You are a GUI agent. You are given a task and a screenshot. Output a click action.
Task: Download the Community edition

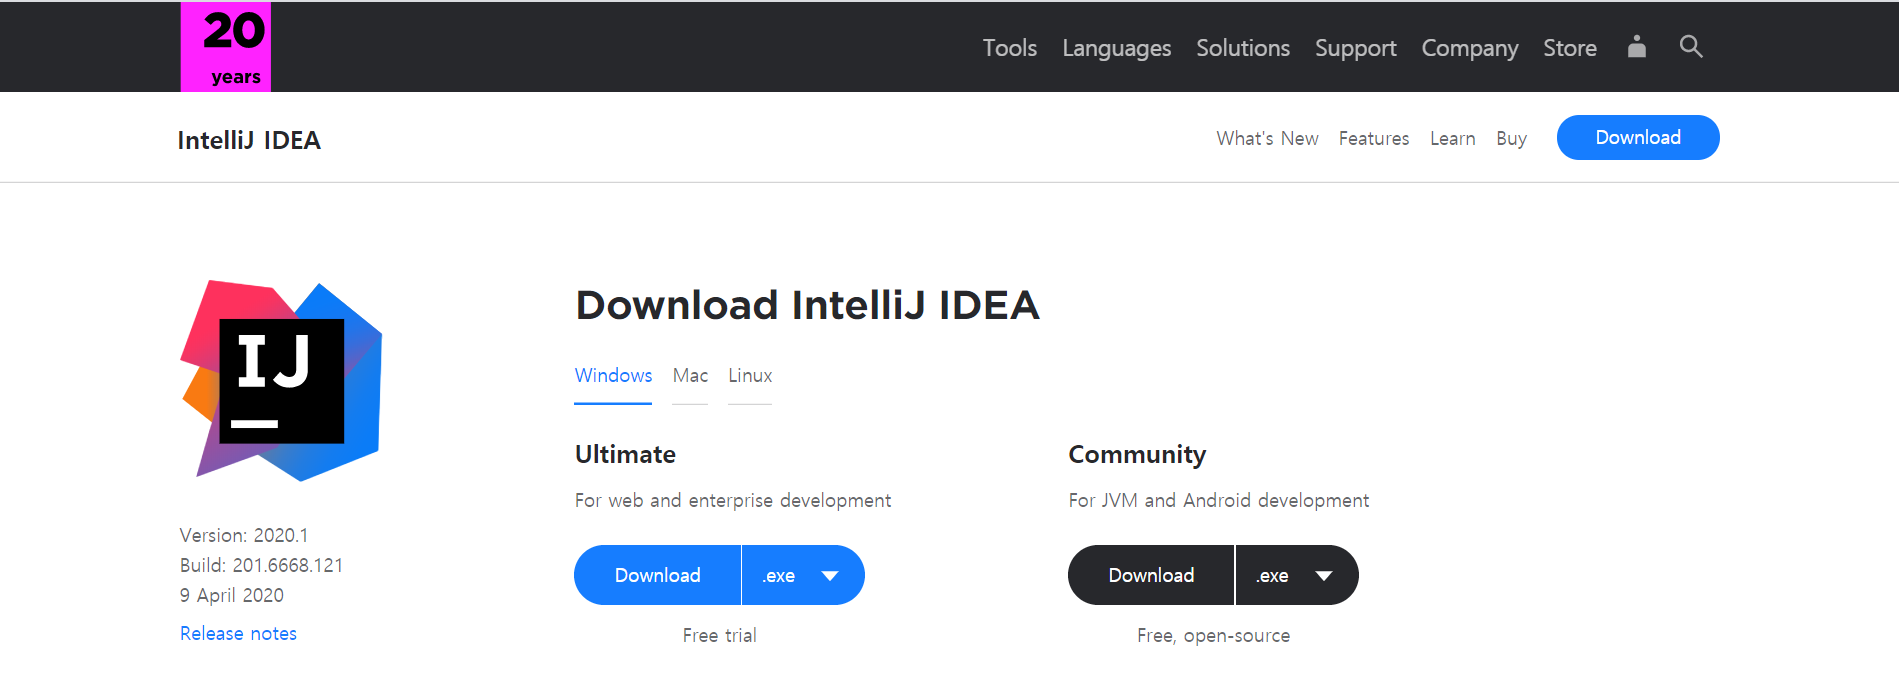pos(1151,575)
